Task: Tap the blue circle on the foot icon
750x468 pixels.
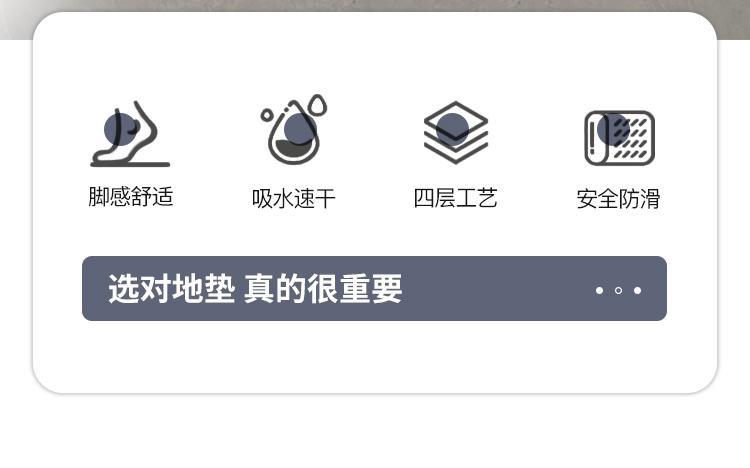Action: coord(120,129)
